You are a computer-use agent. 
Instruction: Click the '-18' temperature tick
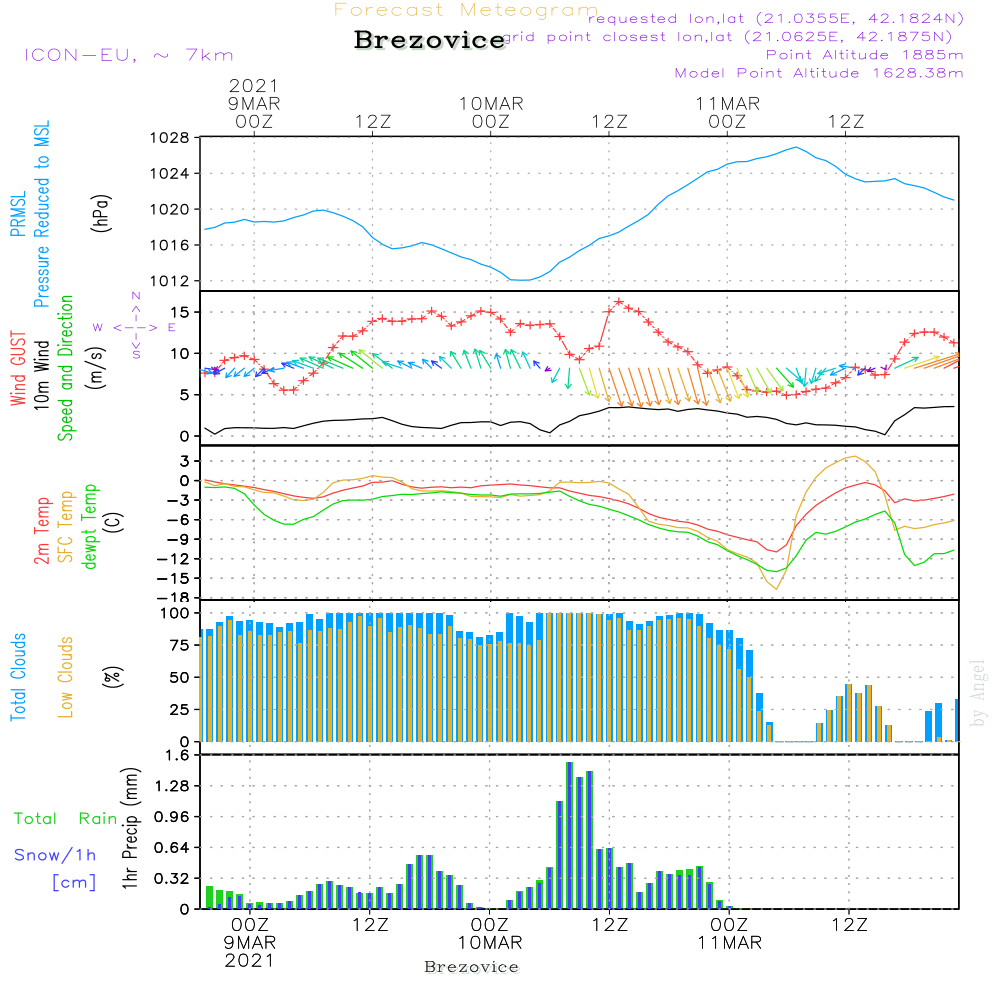tap(172, 597)
